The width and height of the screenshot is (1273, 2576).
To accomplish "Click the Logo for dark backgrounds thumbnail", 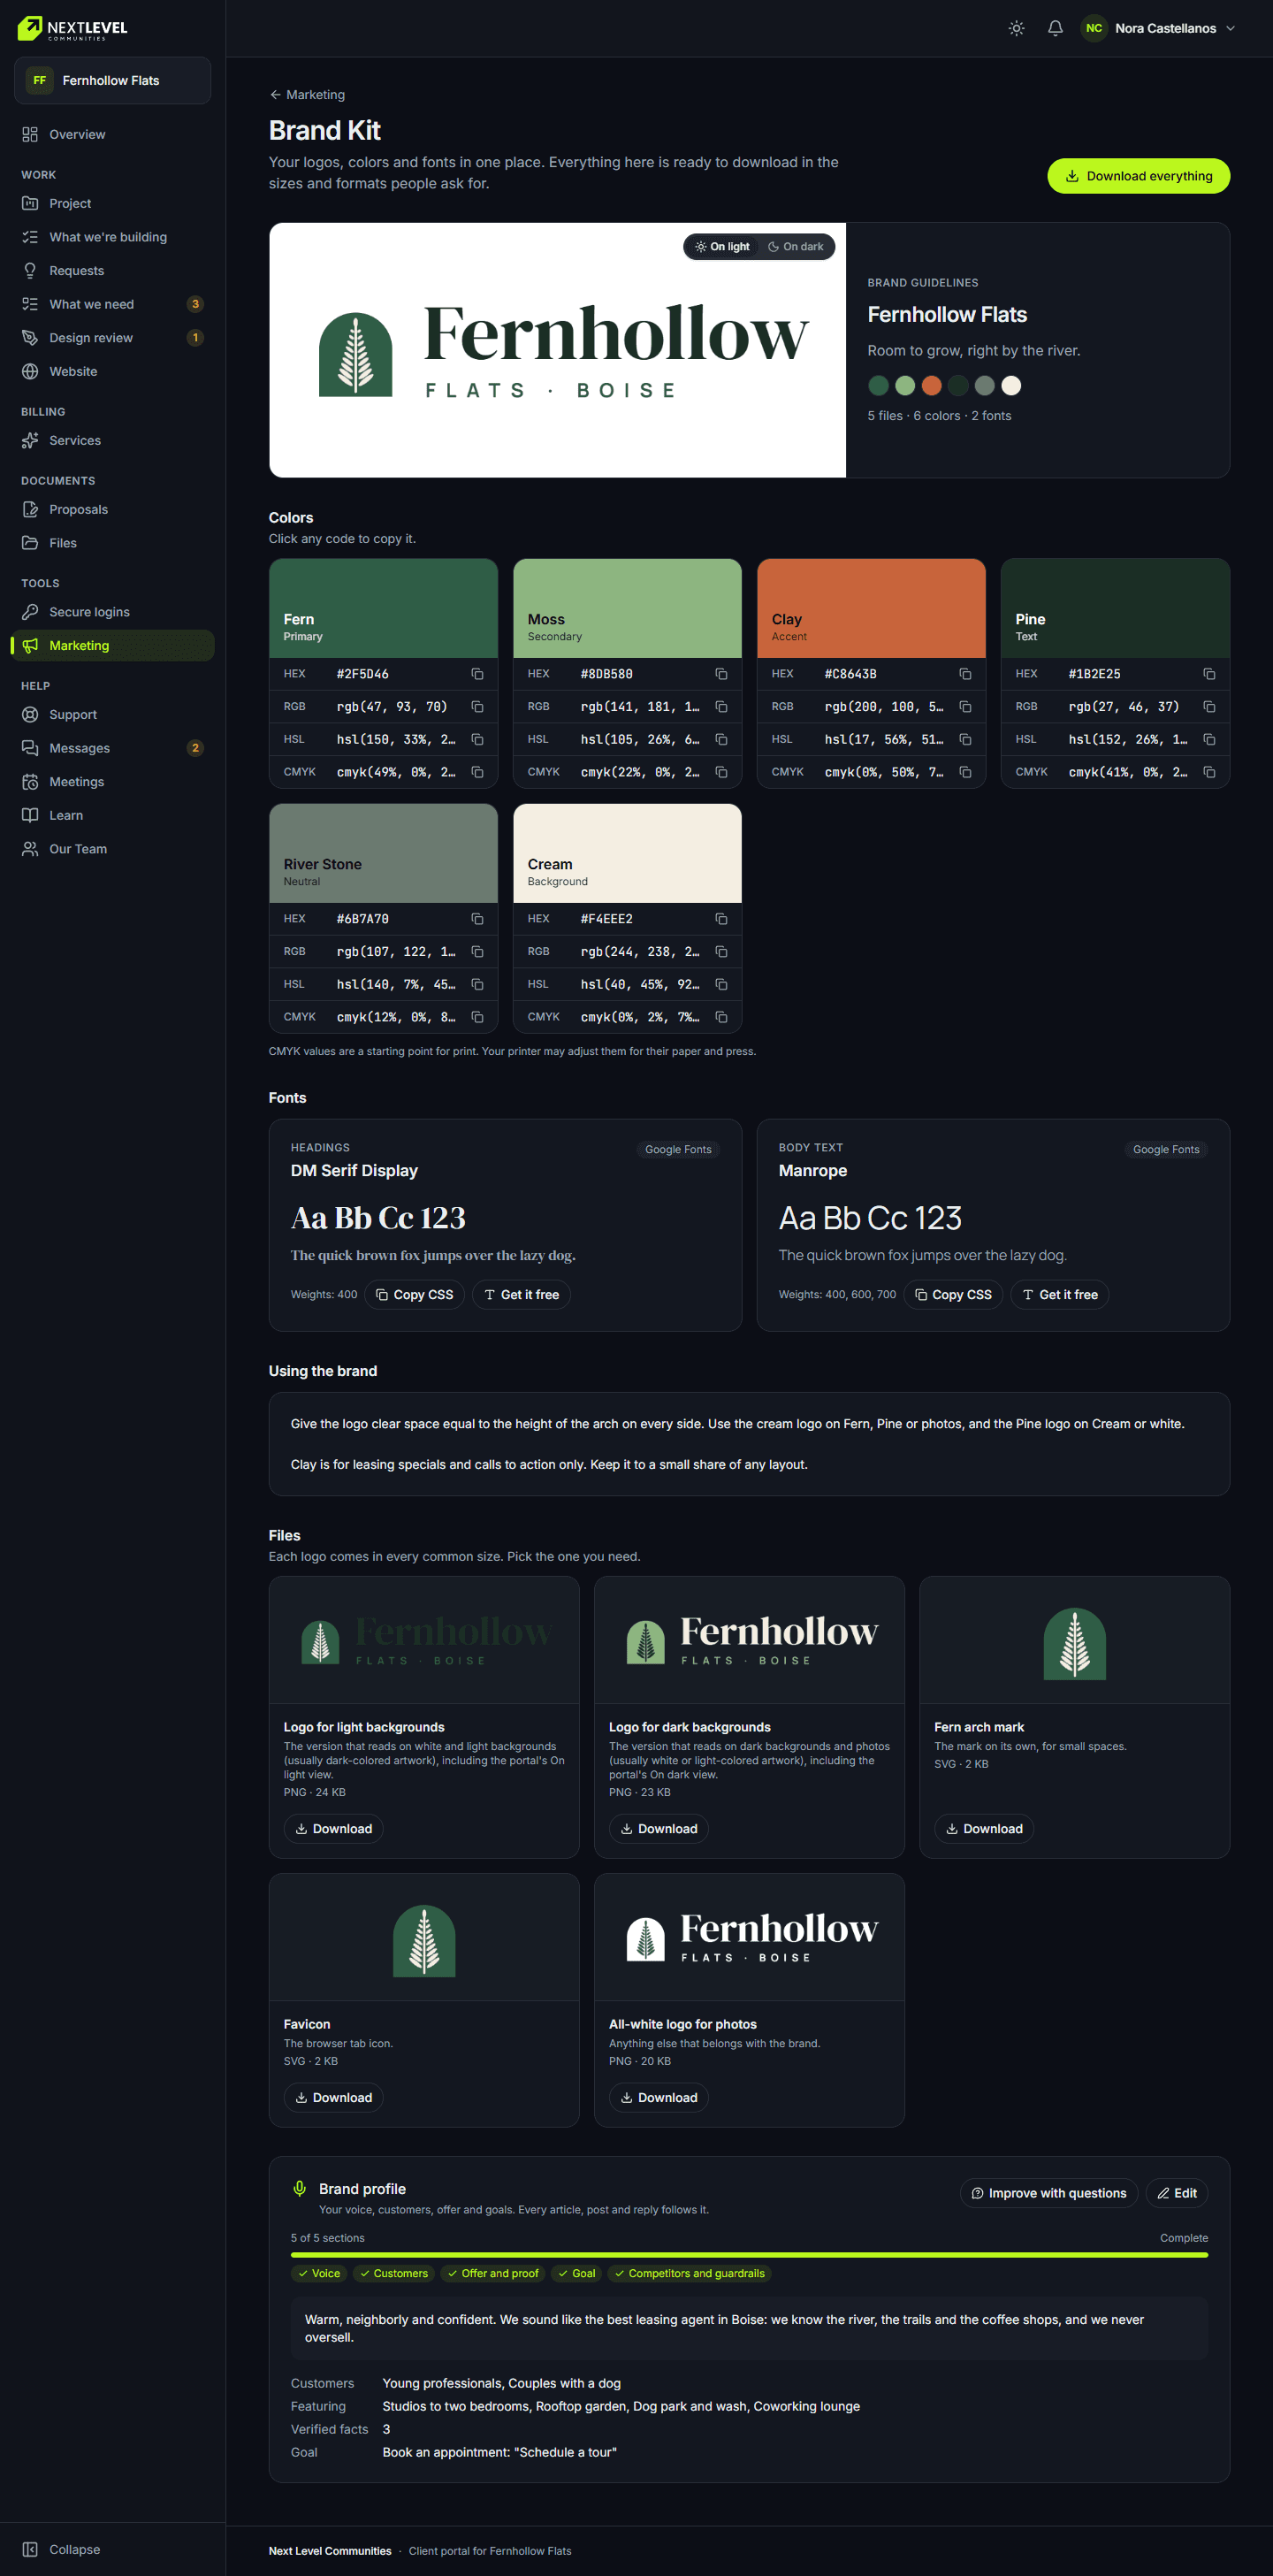I will [749, 1641].
